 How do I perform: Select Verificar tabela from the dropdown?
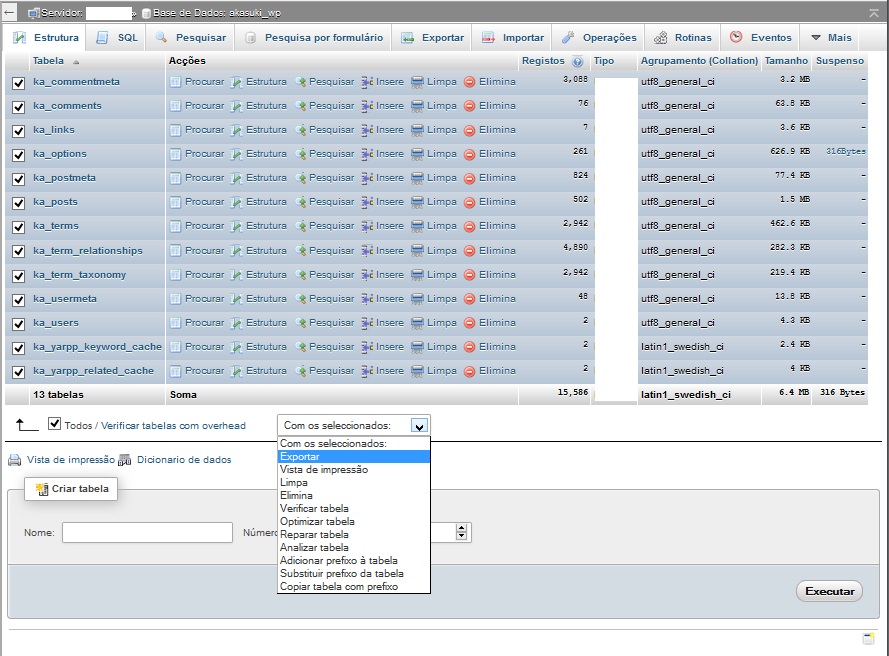pyautogui.click(x=354, y=509)
